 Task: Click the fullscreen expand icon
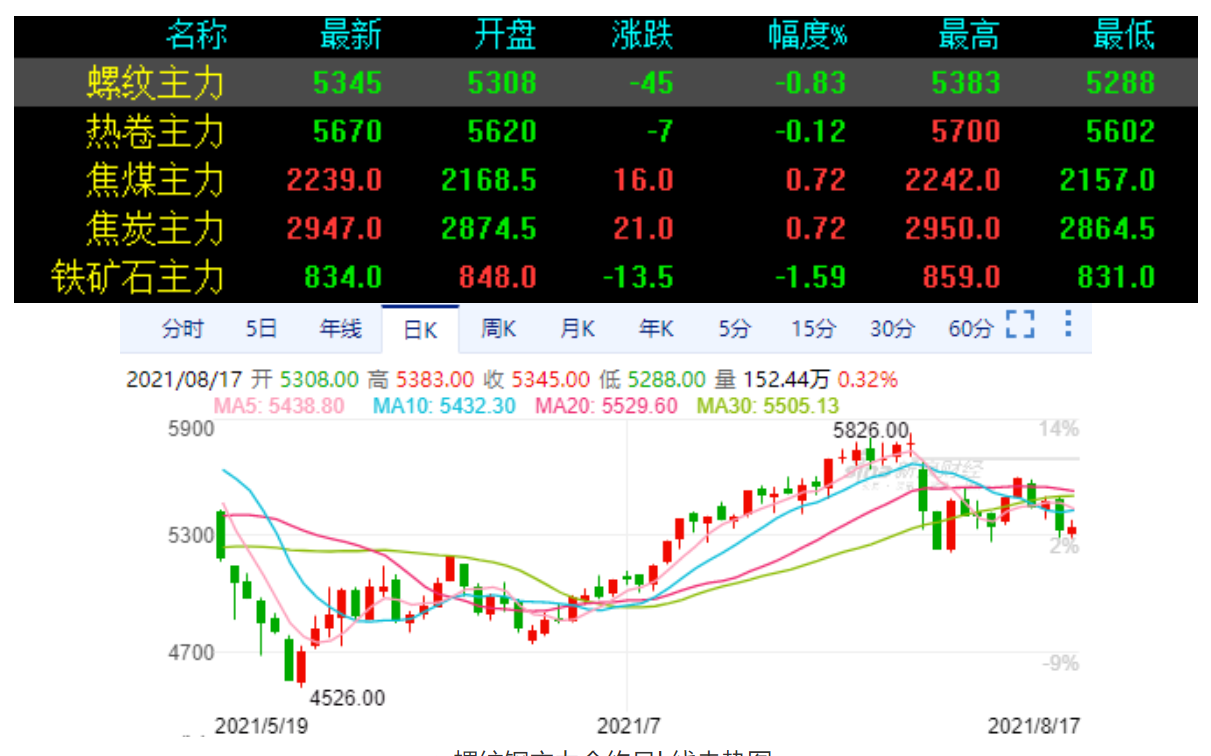1019,325
